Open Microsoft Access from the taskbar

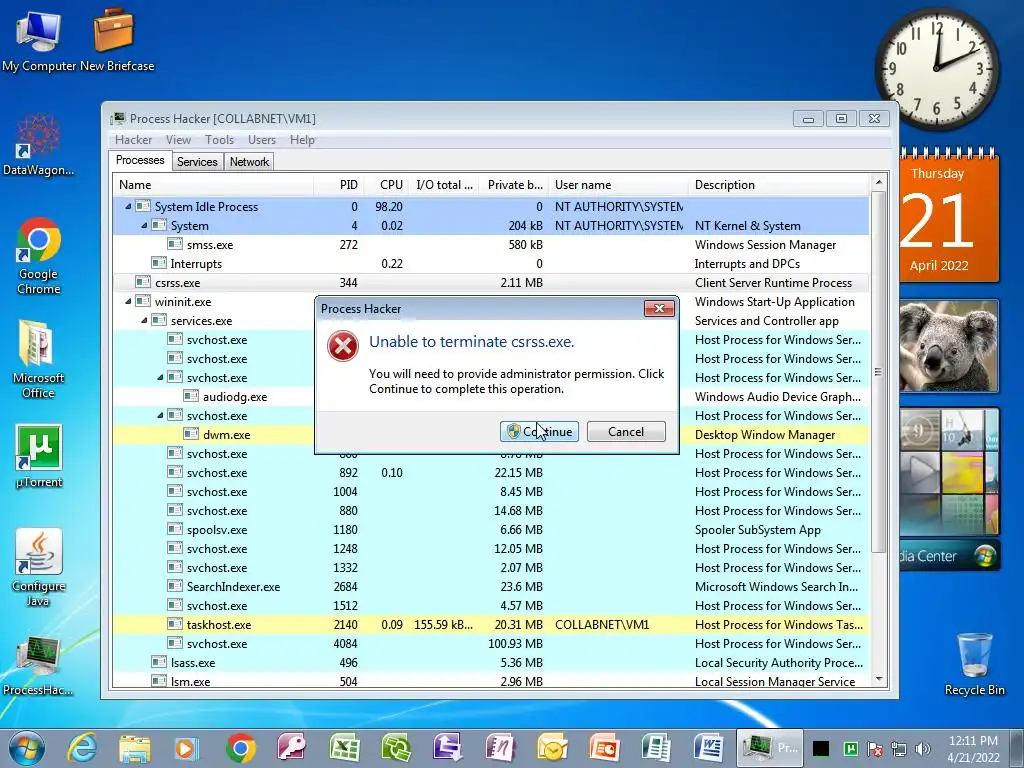tap(292, 748)
